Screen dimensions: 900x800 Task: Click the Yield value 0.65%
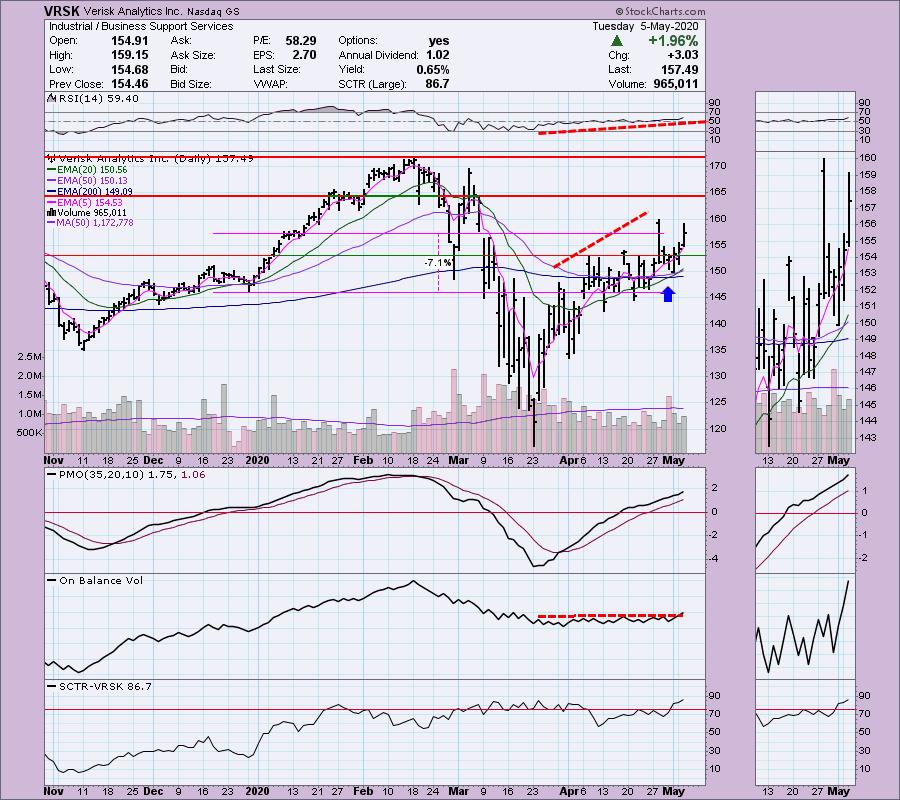pos(433,69)
